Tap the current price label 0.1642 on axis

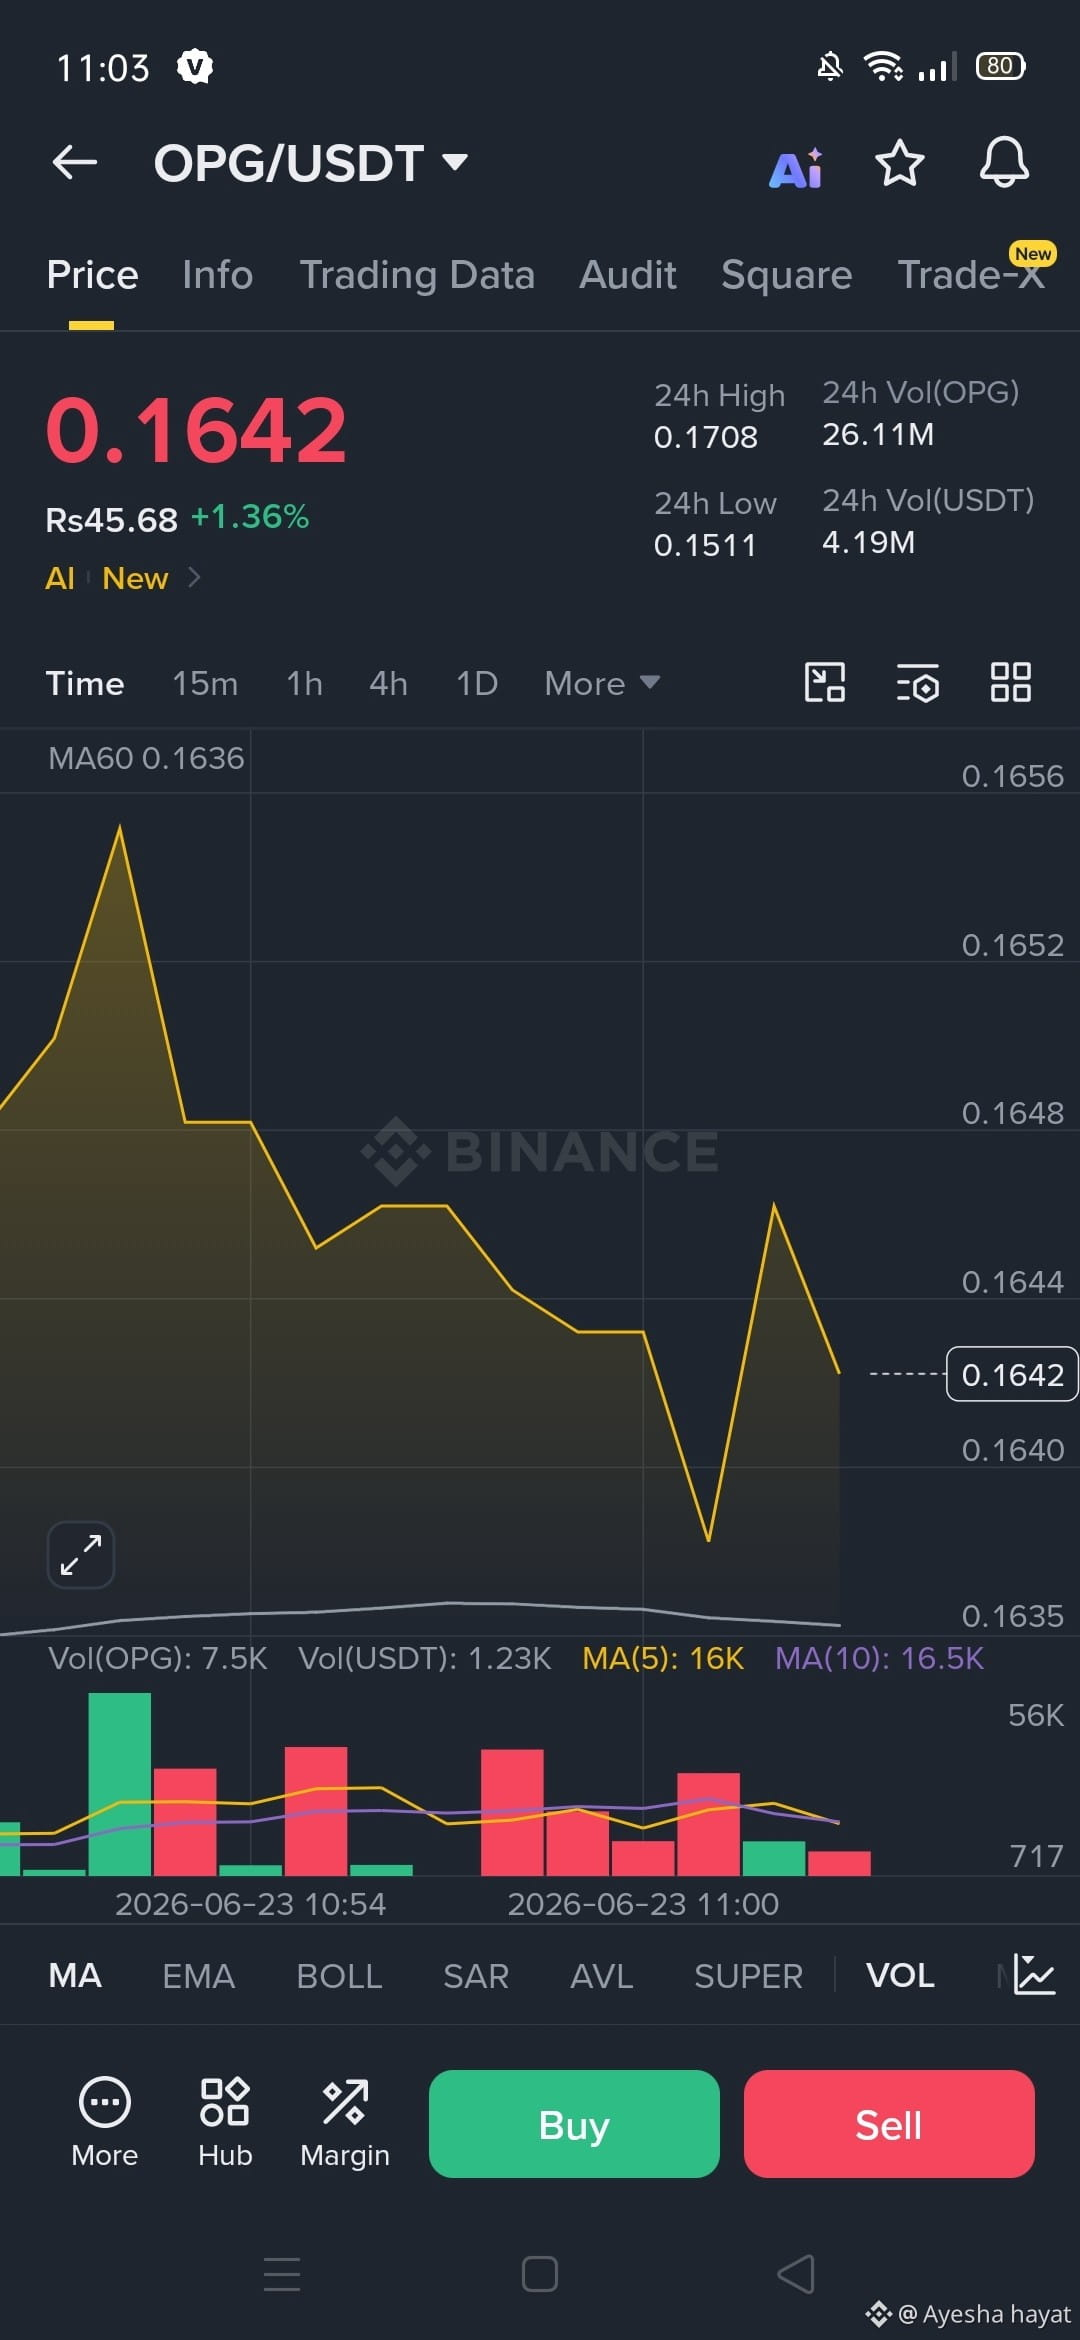[x=1012, y=1375]
